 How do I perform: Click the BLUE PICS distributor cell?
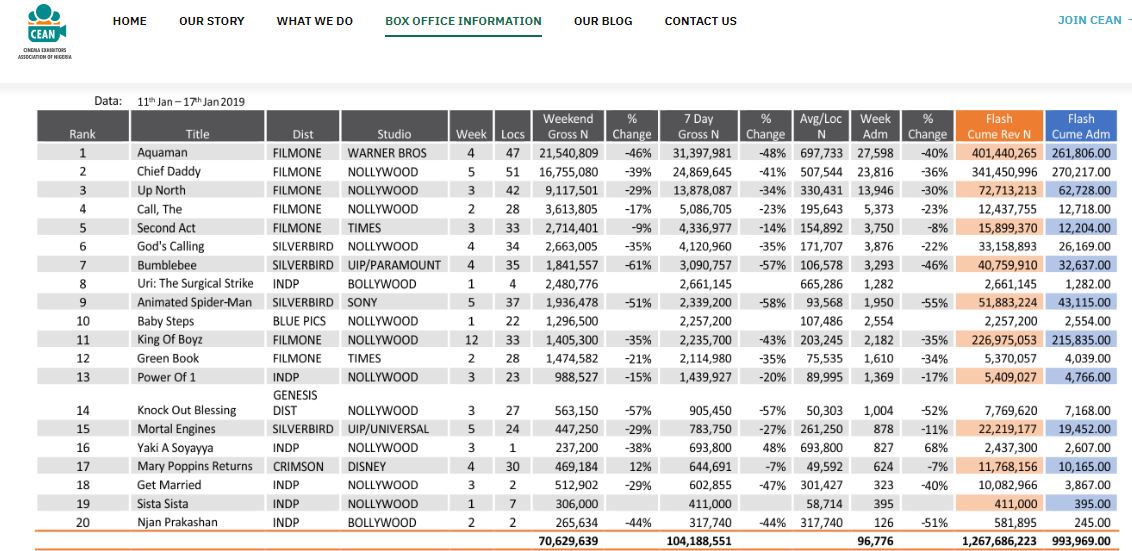tap(298, 321)
